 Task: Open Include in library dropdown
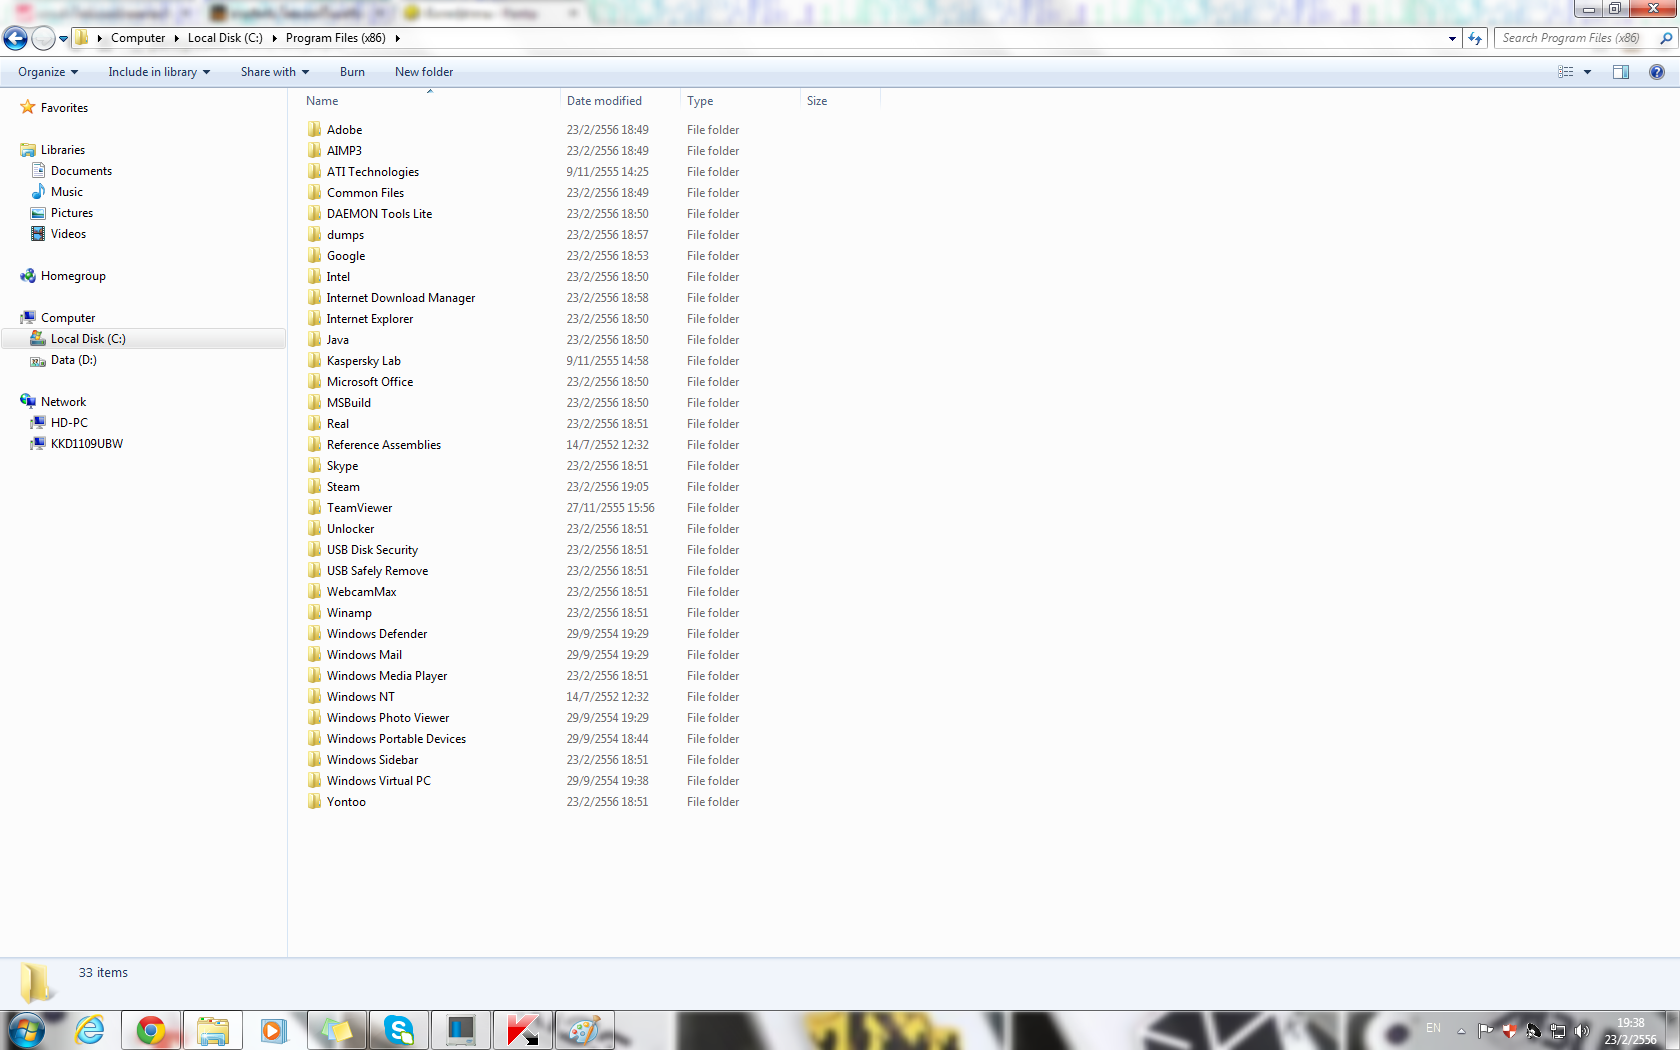point(159,72)
